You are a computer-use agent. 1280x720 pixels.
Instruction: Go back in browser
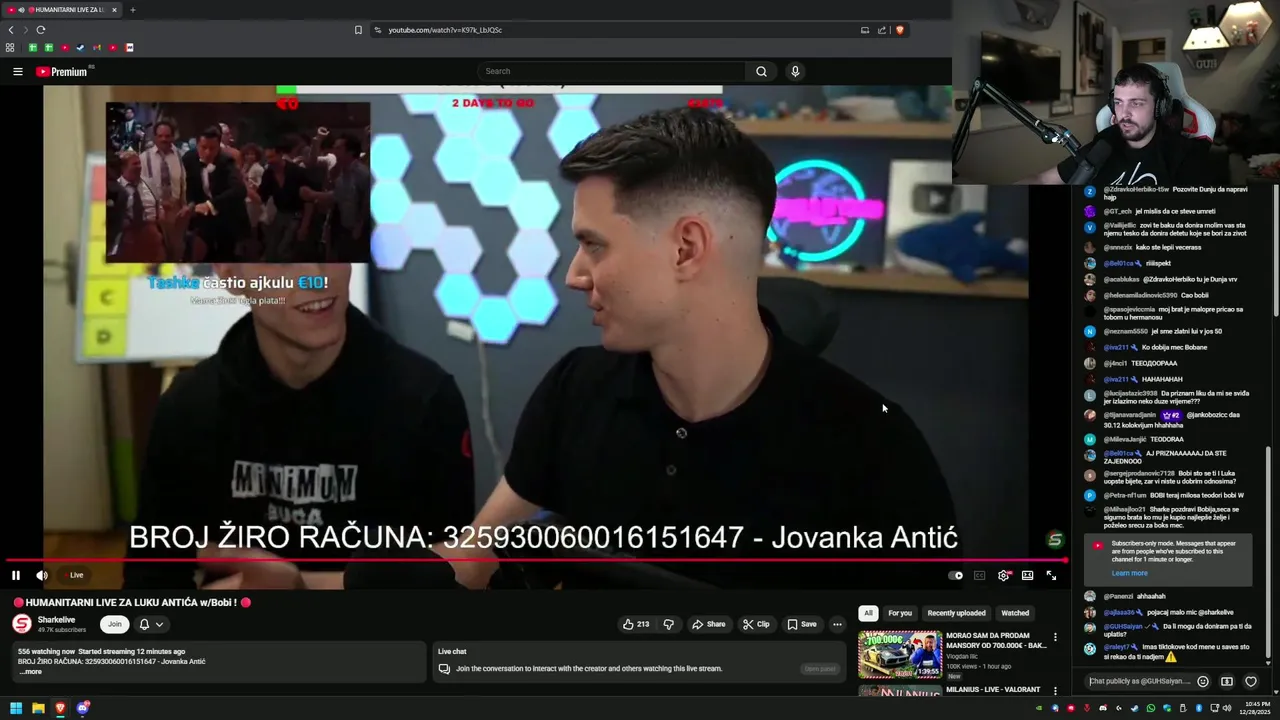tap(11, 30)
